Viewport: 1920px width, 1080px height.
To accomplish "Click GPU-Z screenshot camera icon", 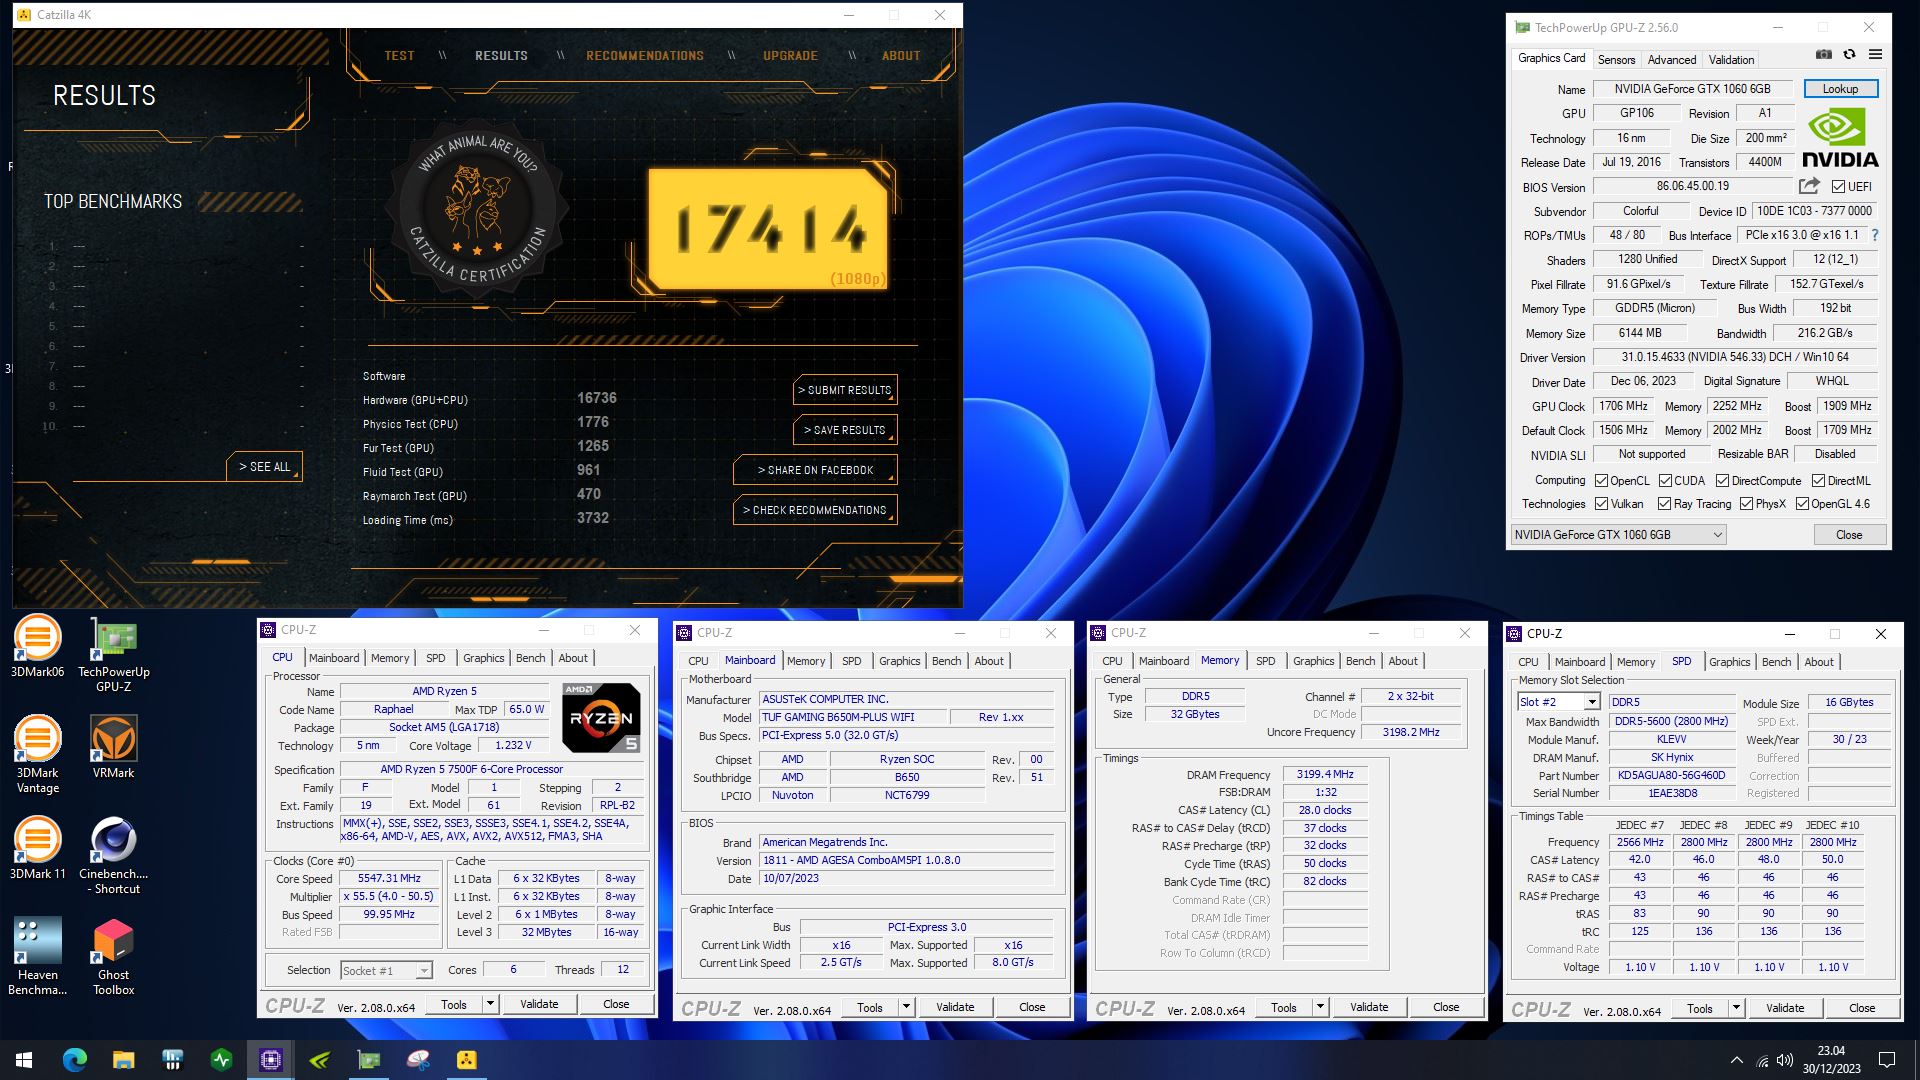I will point(1824,55).
